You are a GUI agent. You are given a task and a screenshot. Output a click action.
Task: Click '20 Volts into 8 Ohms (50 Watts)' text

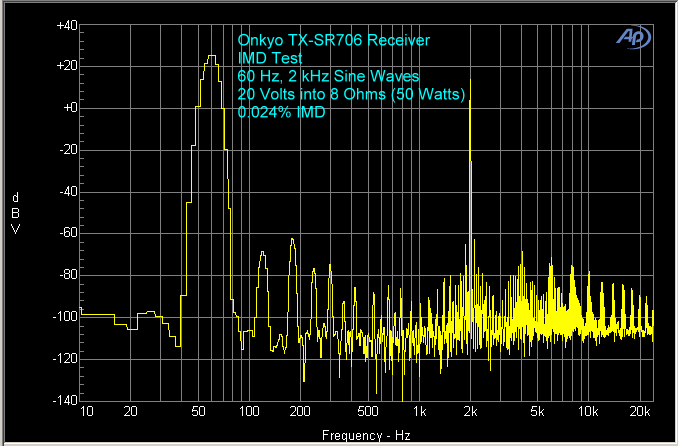pyautogui.click(x=351, y=94)
